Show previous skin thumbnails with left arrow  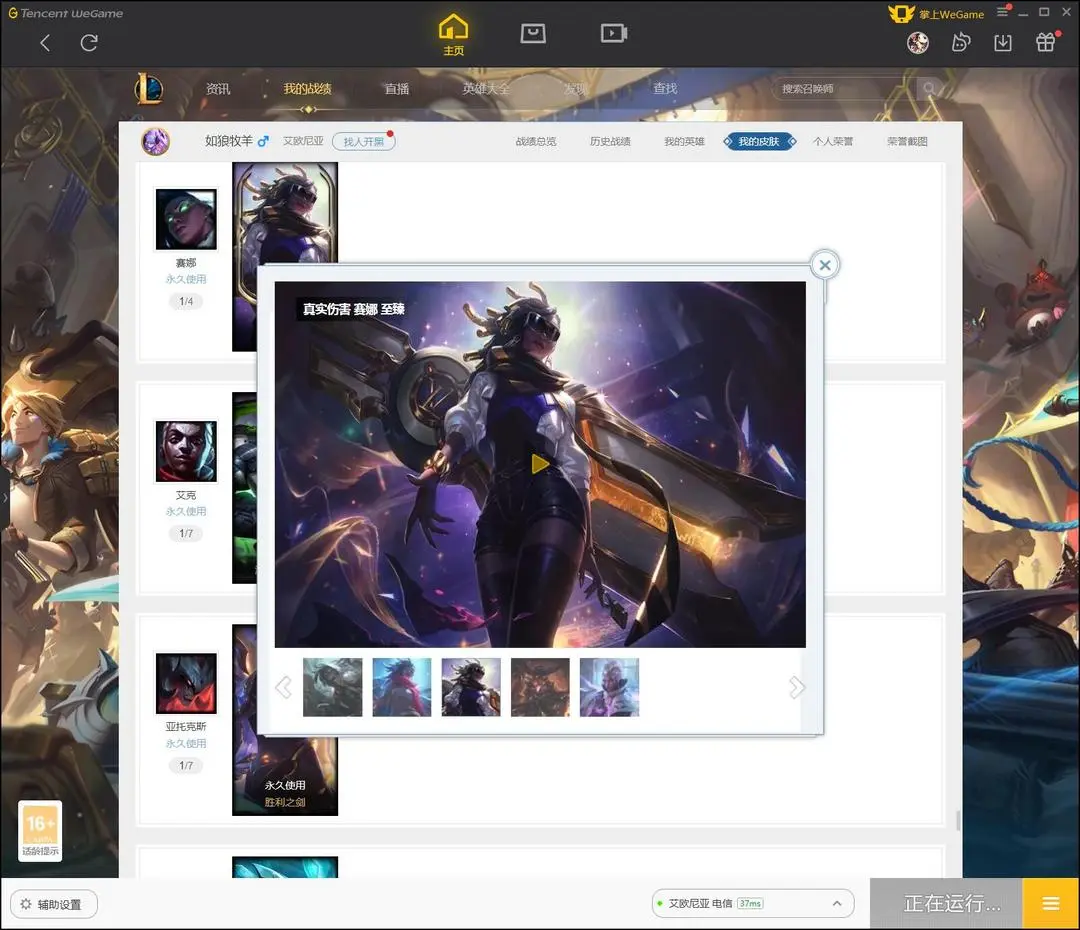point(283,687)
